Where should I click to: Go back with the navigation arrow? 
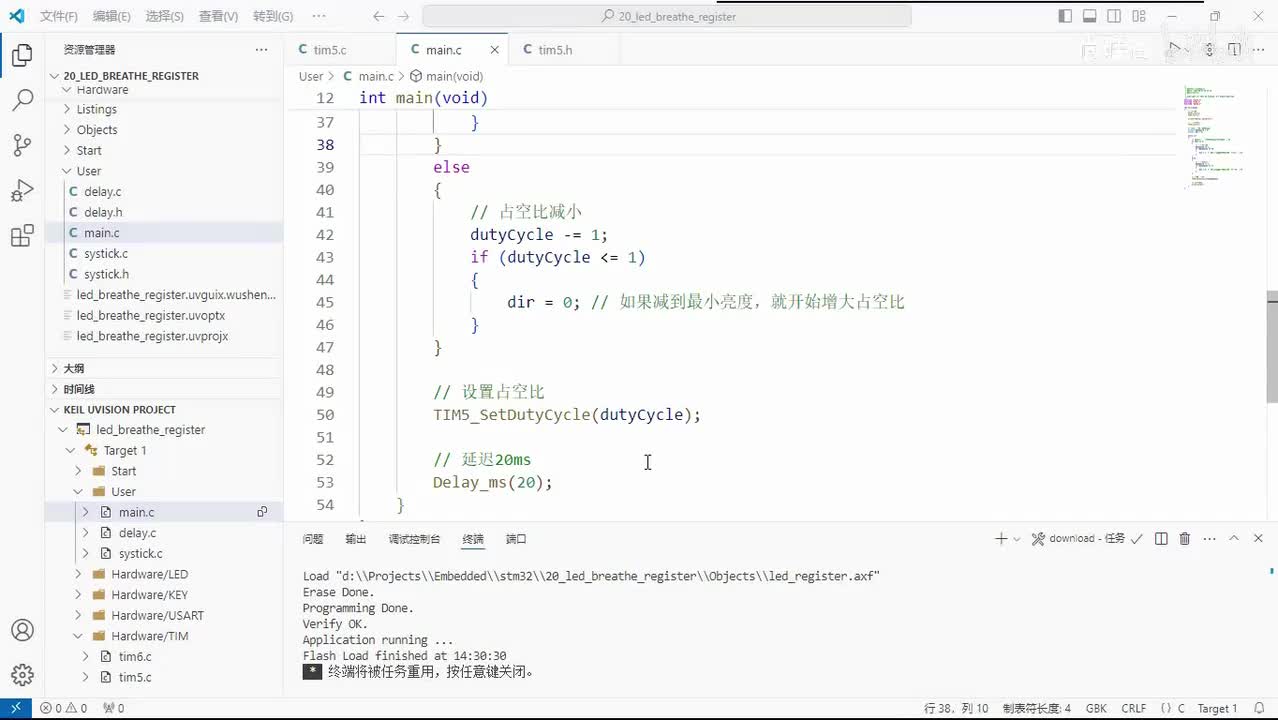click(x=378, y=16)
